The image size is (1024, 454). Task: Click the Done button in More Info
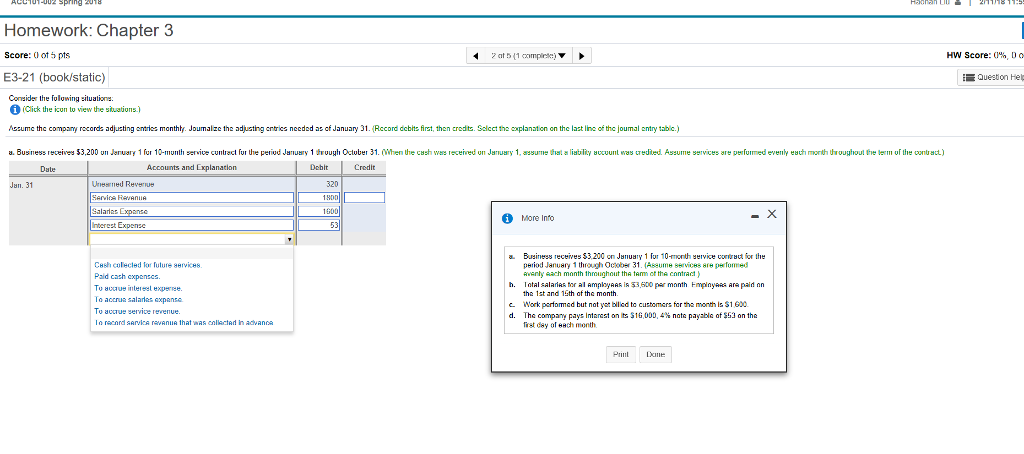[x=655, y=354]
